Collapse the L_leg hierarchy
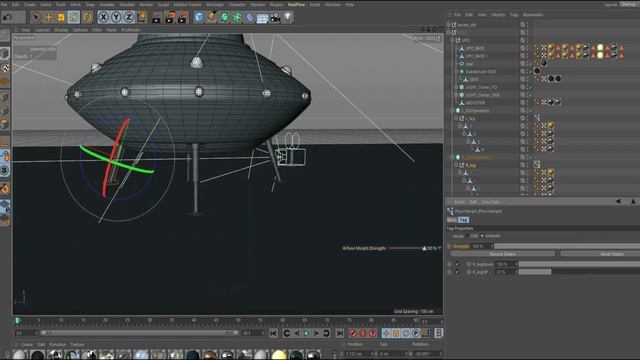640x360 pixels. tap(456, 118)
